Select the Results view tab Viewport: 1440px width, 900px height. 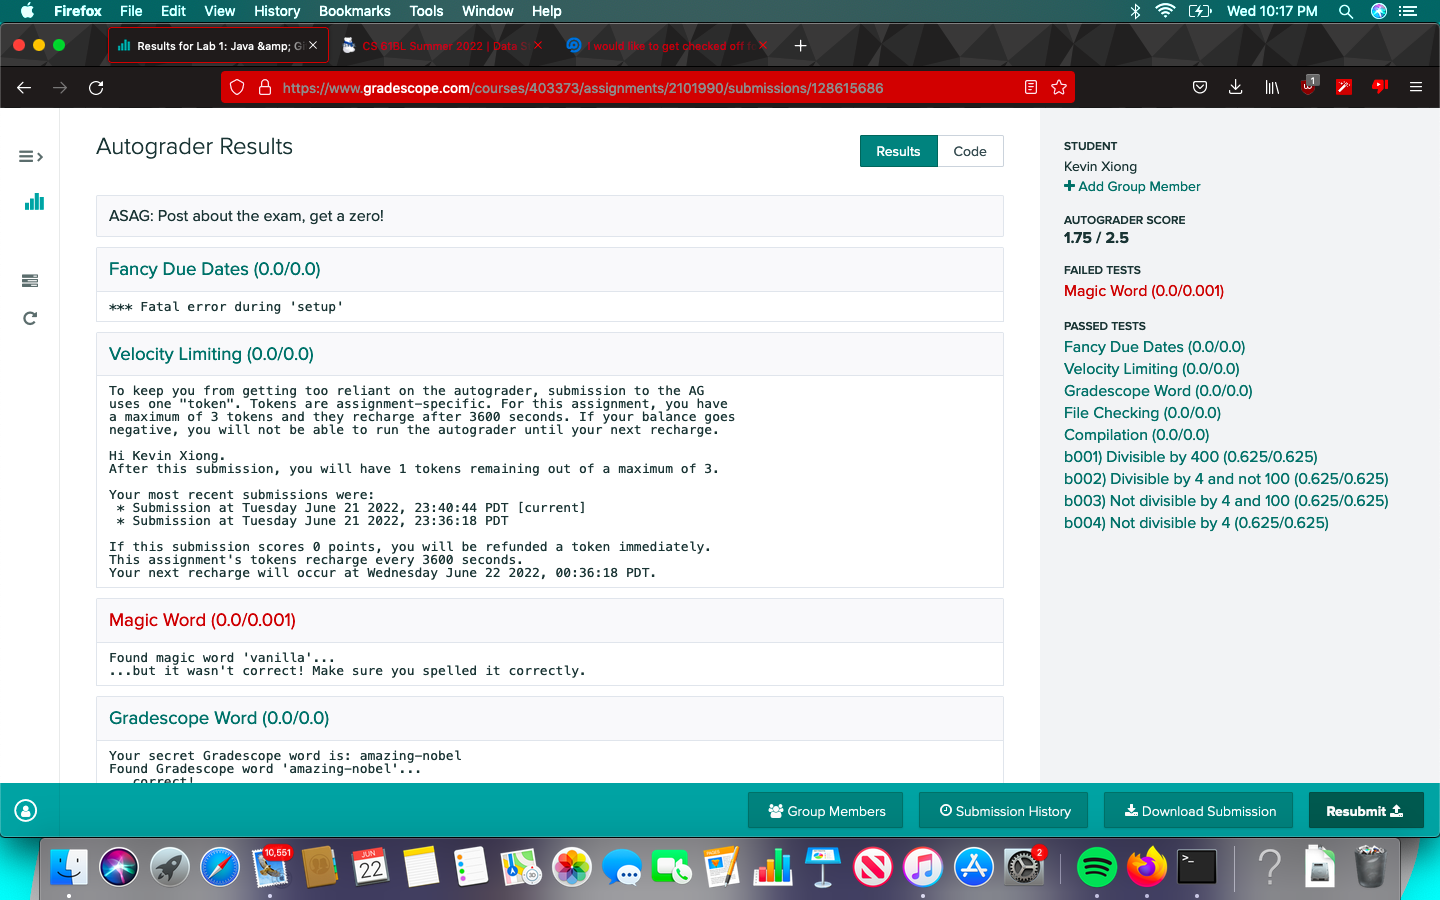[898, 151]
